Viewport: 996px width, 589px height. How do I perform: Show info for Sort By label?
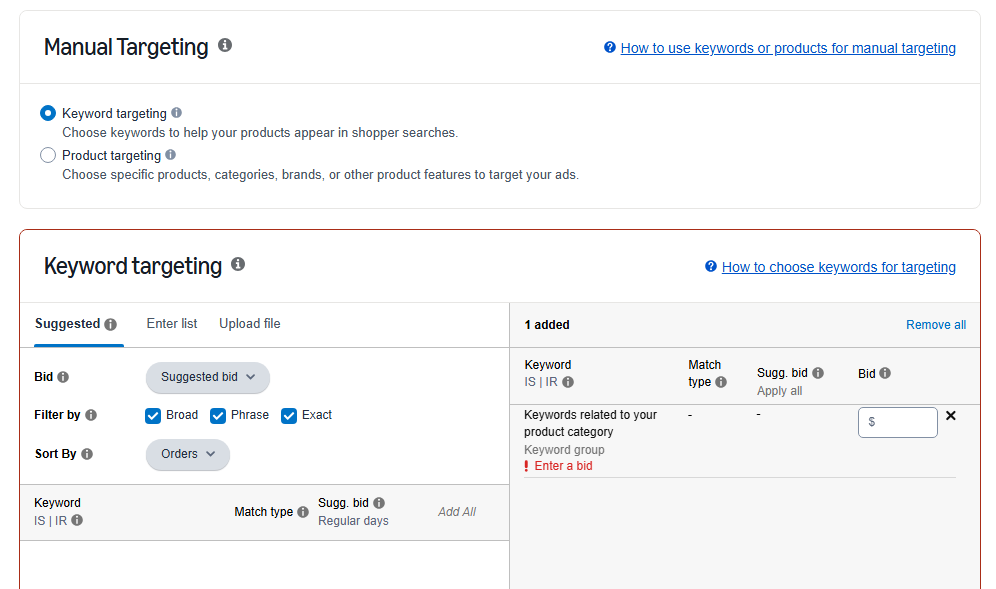tap(87, 454)
